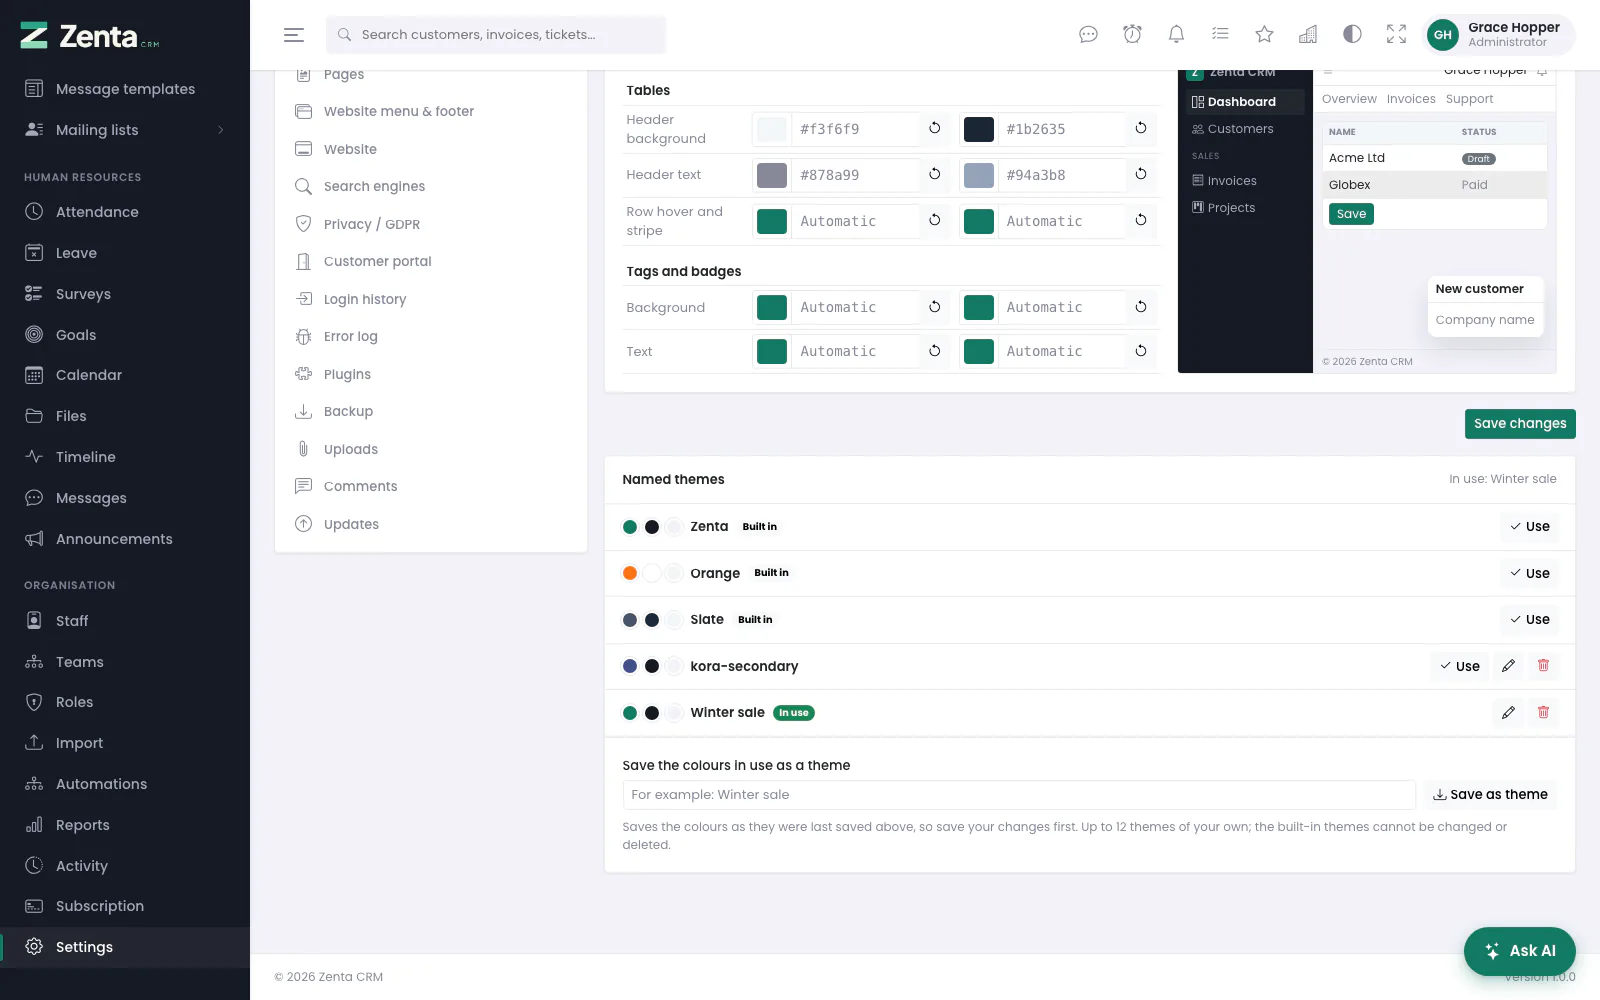Open Customer portal settings

coord(431,261)
